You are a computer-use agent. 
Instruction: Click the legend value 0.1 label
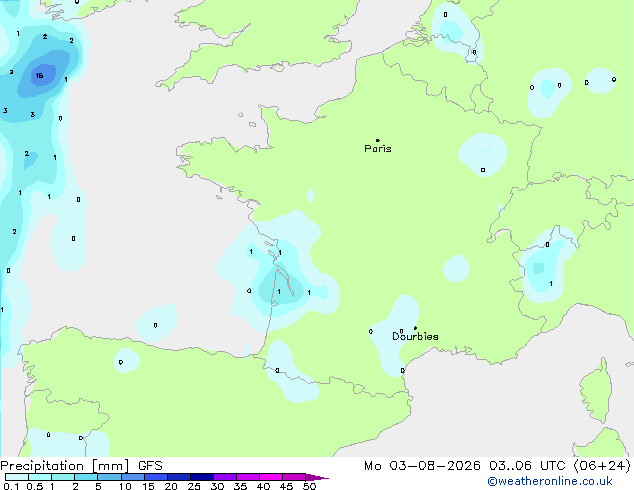click(11, 486)
